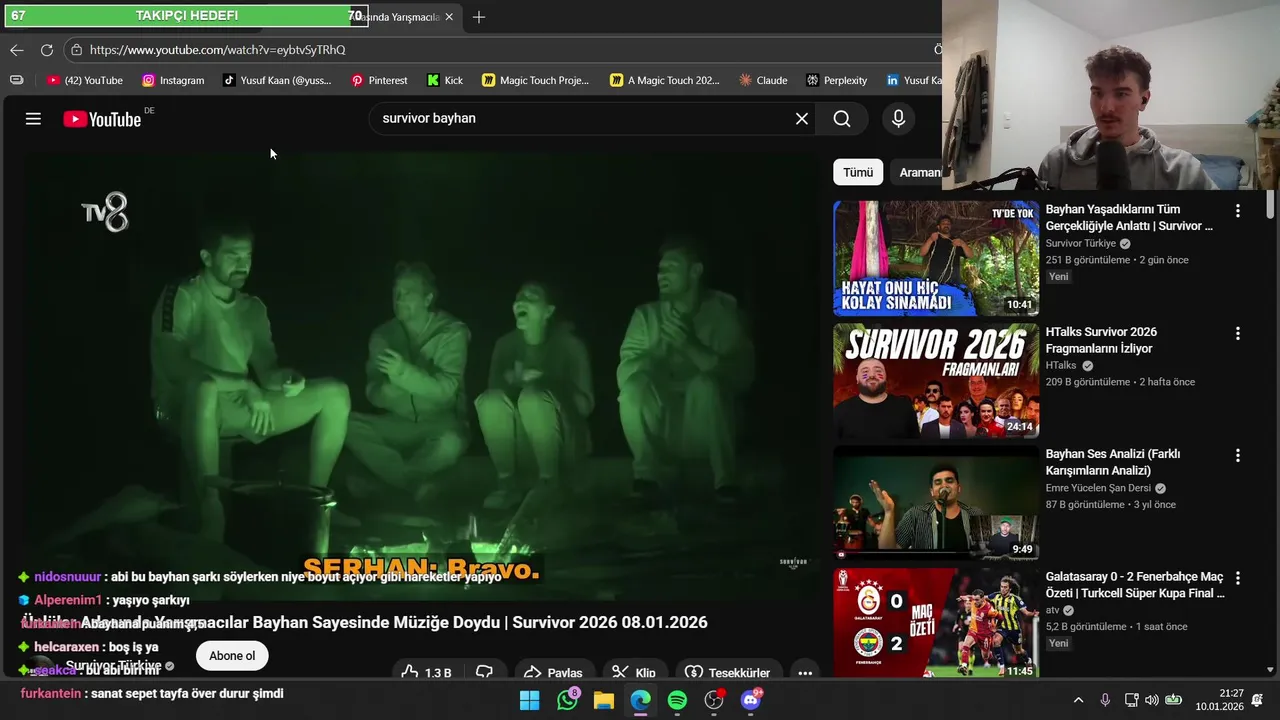Start voice search with the microphone icon
The width and height of the screenshot is (1280, 720).
coord(898,119)
